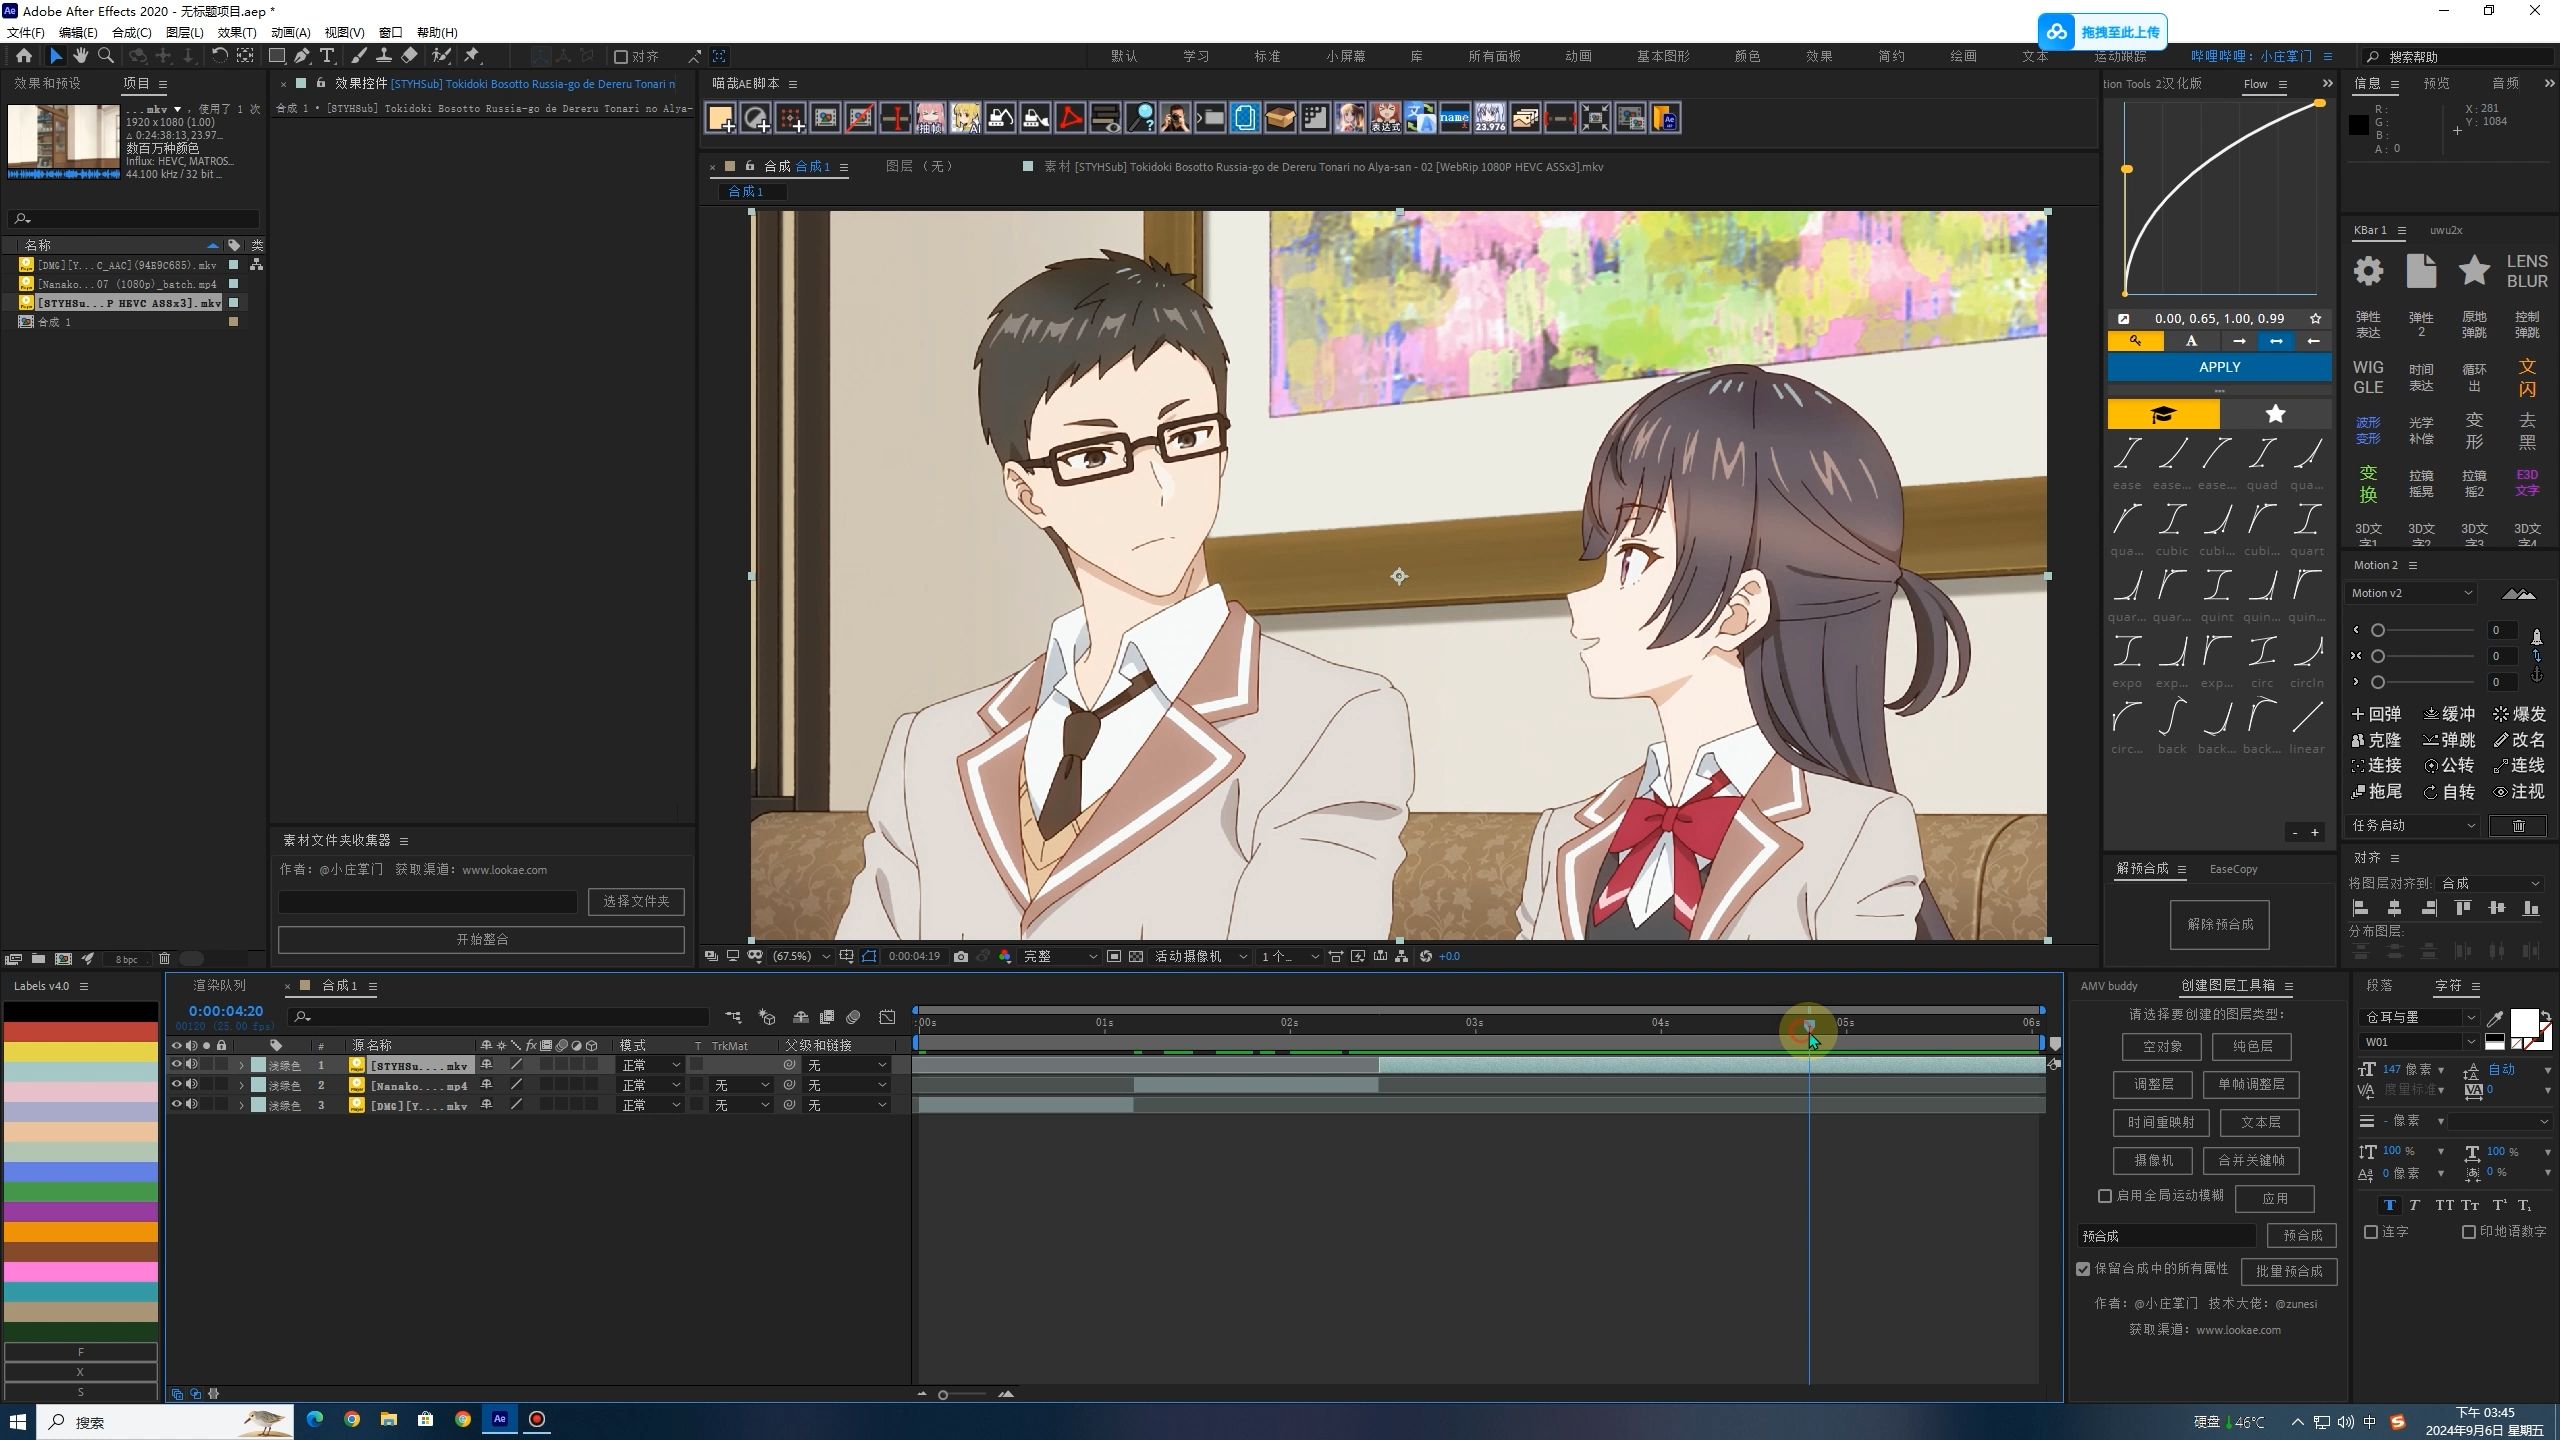Select the Type text tool
Image resolution: width=2560 pixels, height=1440 pixels.
point(326,56)
